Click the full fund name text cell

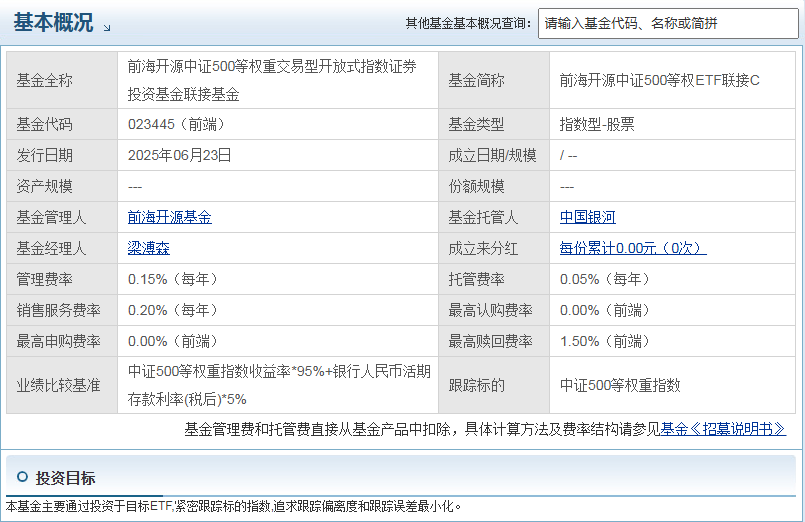pos(278,80)
